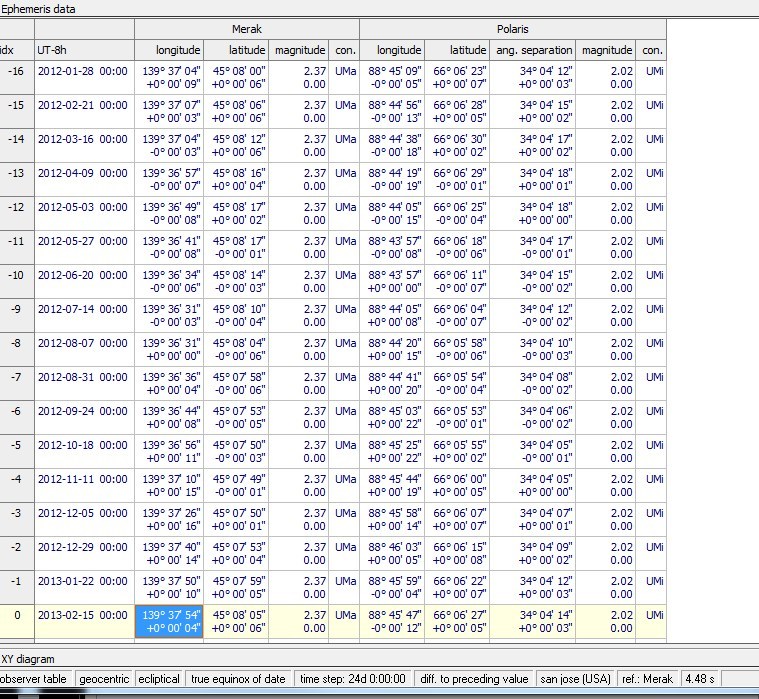
Task: Click the idx column header
Action: tap(10, 50)
